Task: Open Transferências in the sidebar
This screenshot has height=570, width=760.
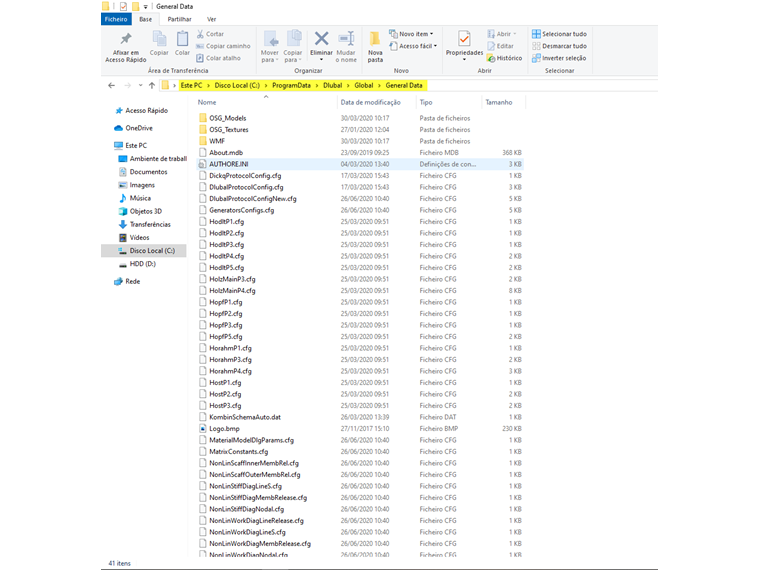Action: point(144,224)
